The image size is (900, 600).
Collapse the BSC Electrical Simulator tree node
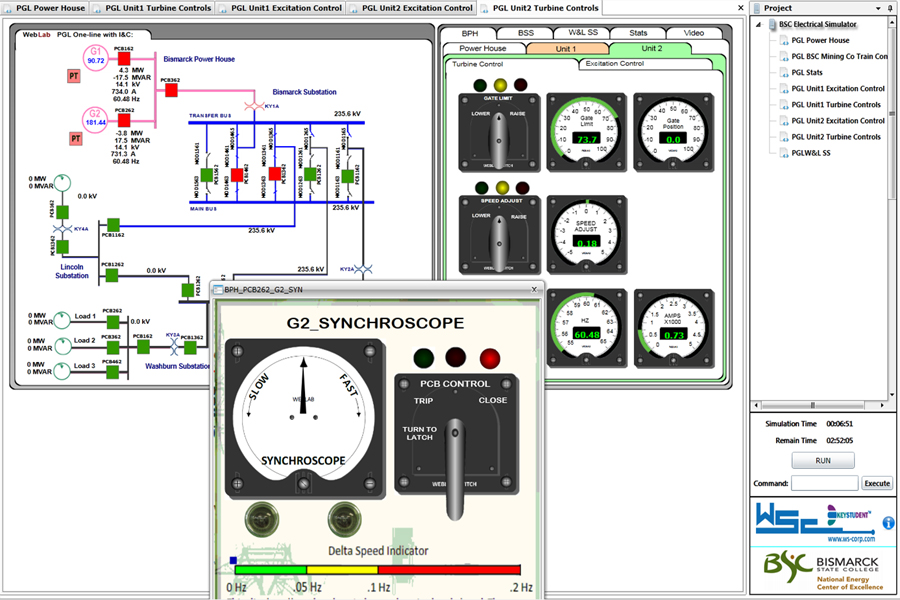[x=759, y=25]
